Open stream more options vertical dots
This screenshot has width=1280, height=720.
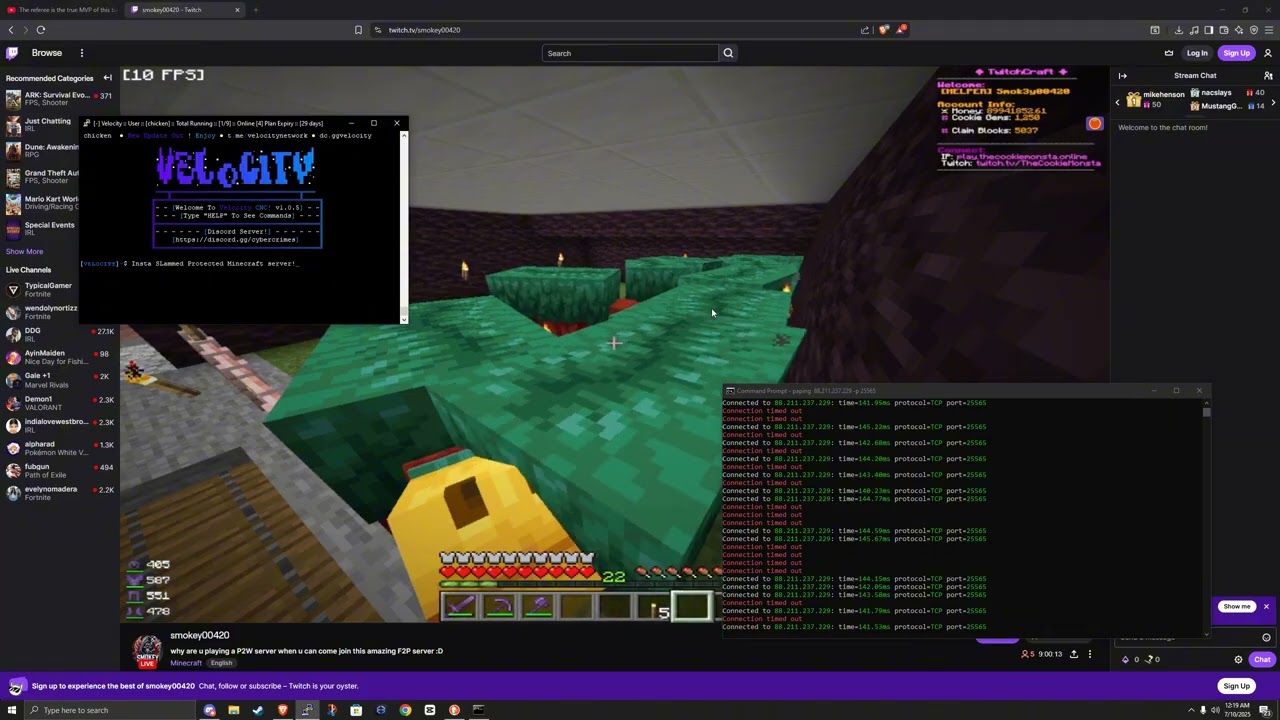point(1090,654)
